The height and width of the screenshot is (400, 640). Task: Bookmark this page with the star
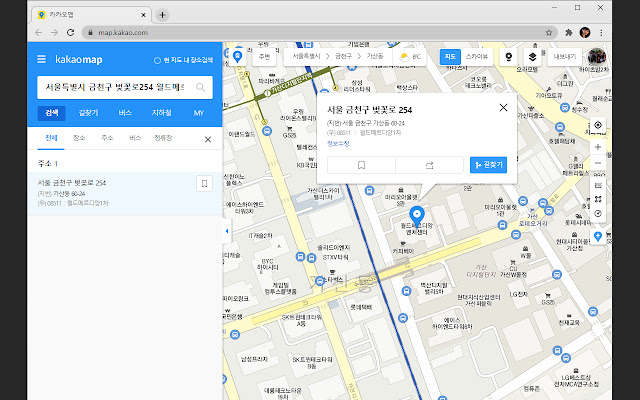coord(549,33)
